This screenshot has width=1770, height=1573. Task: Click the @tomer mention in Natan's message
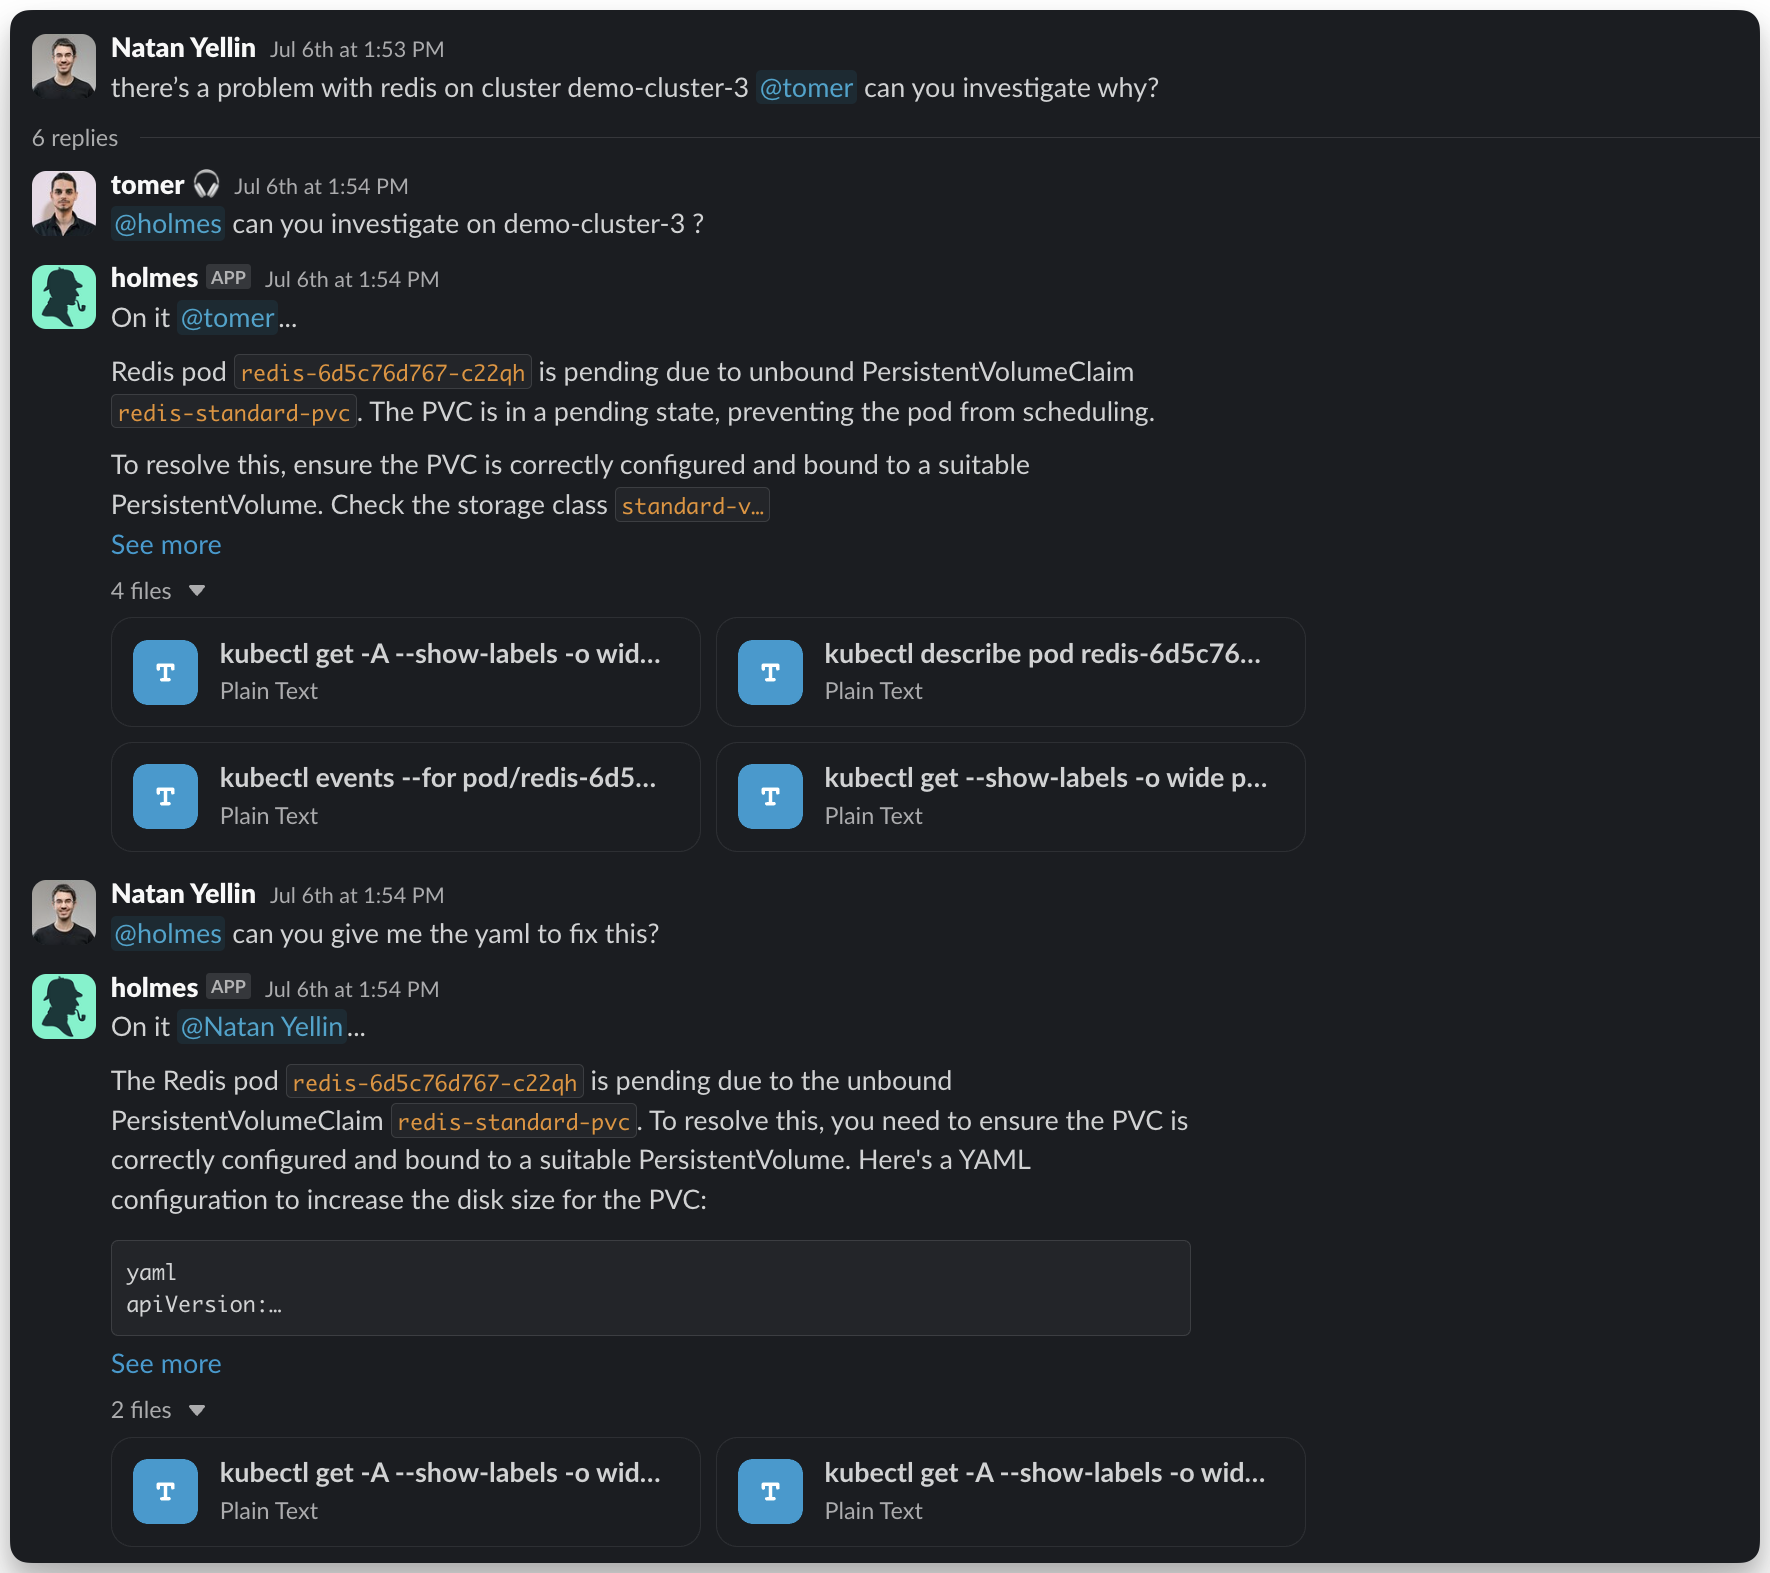806,88
